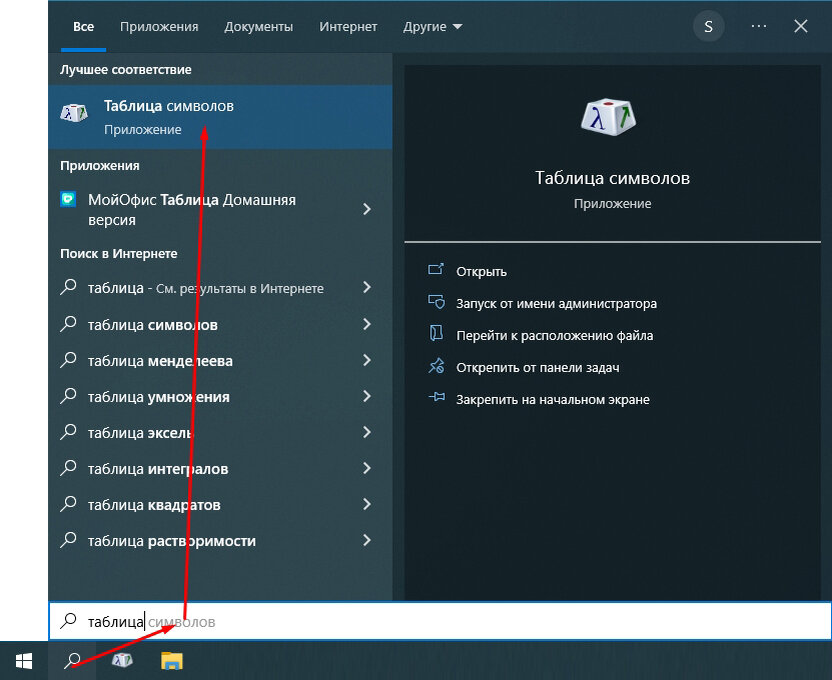Switch to the Все tab
Viewport: 832px width, 680px height.
(x=83, y=27)
